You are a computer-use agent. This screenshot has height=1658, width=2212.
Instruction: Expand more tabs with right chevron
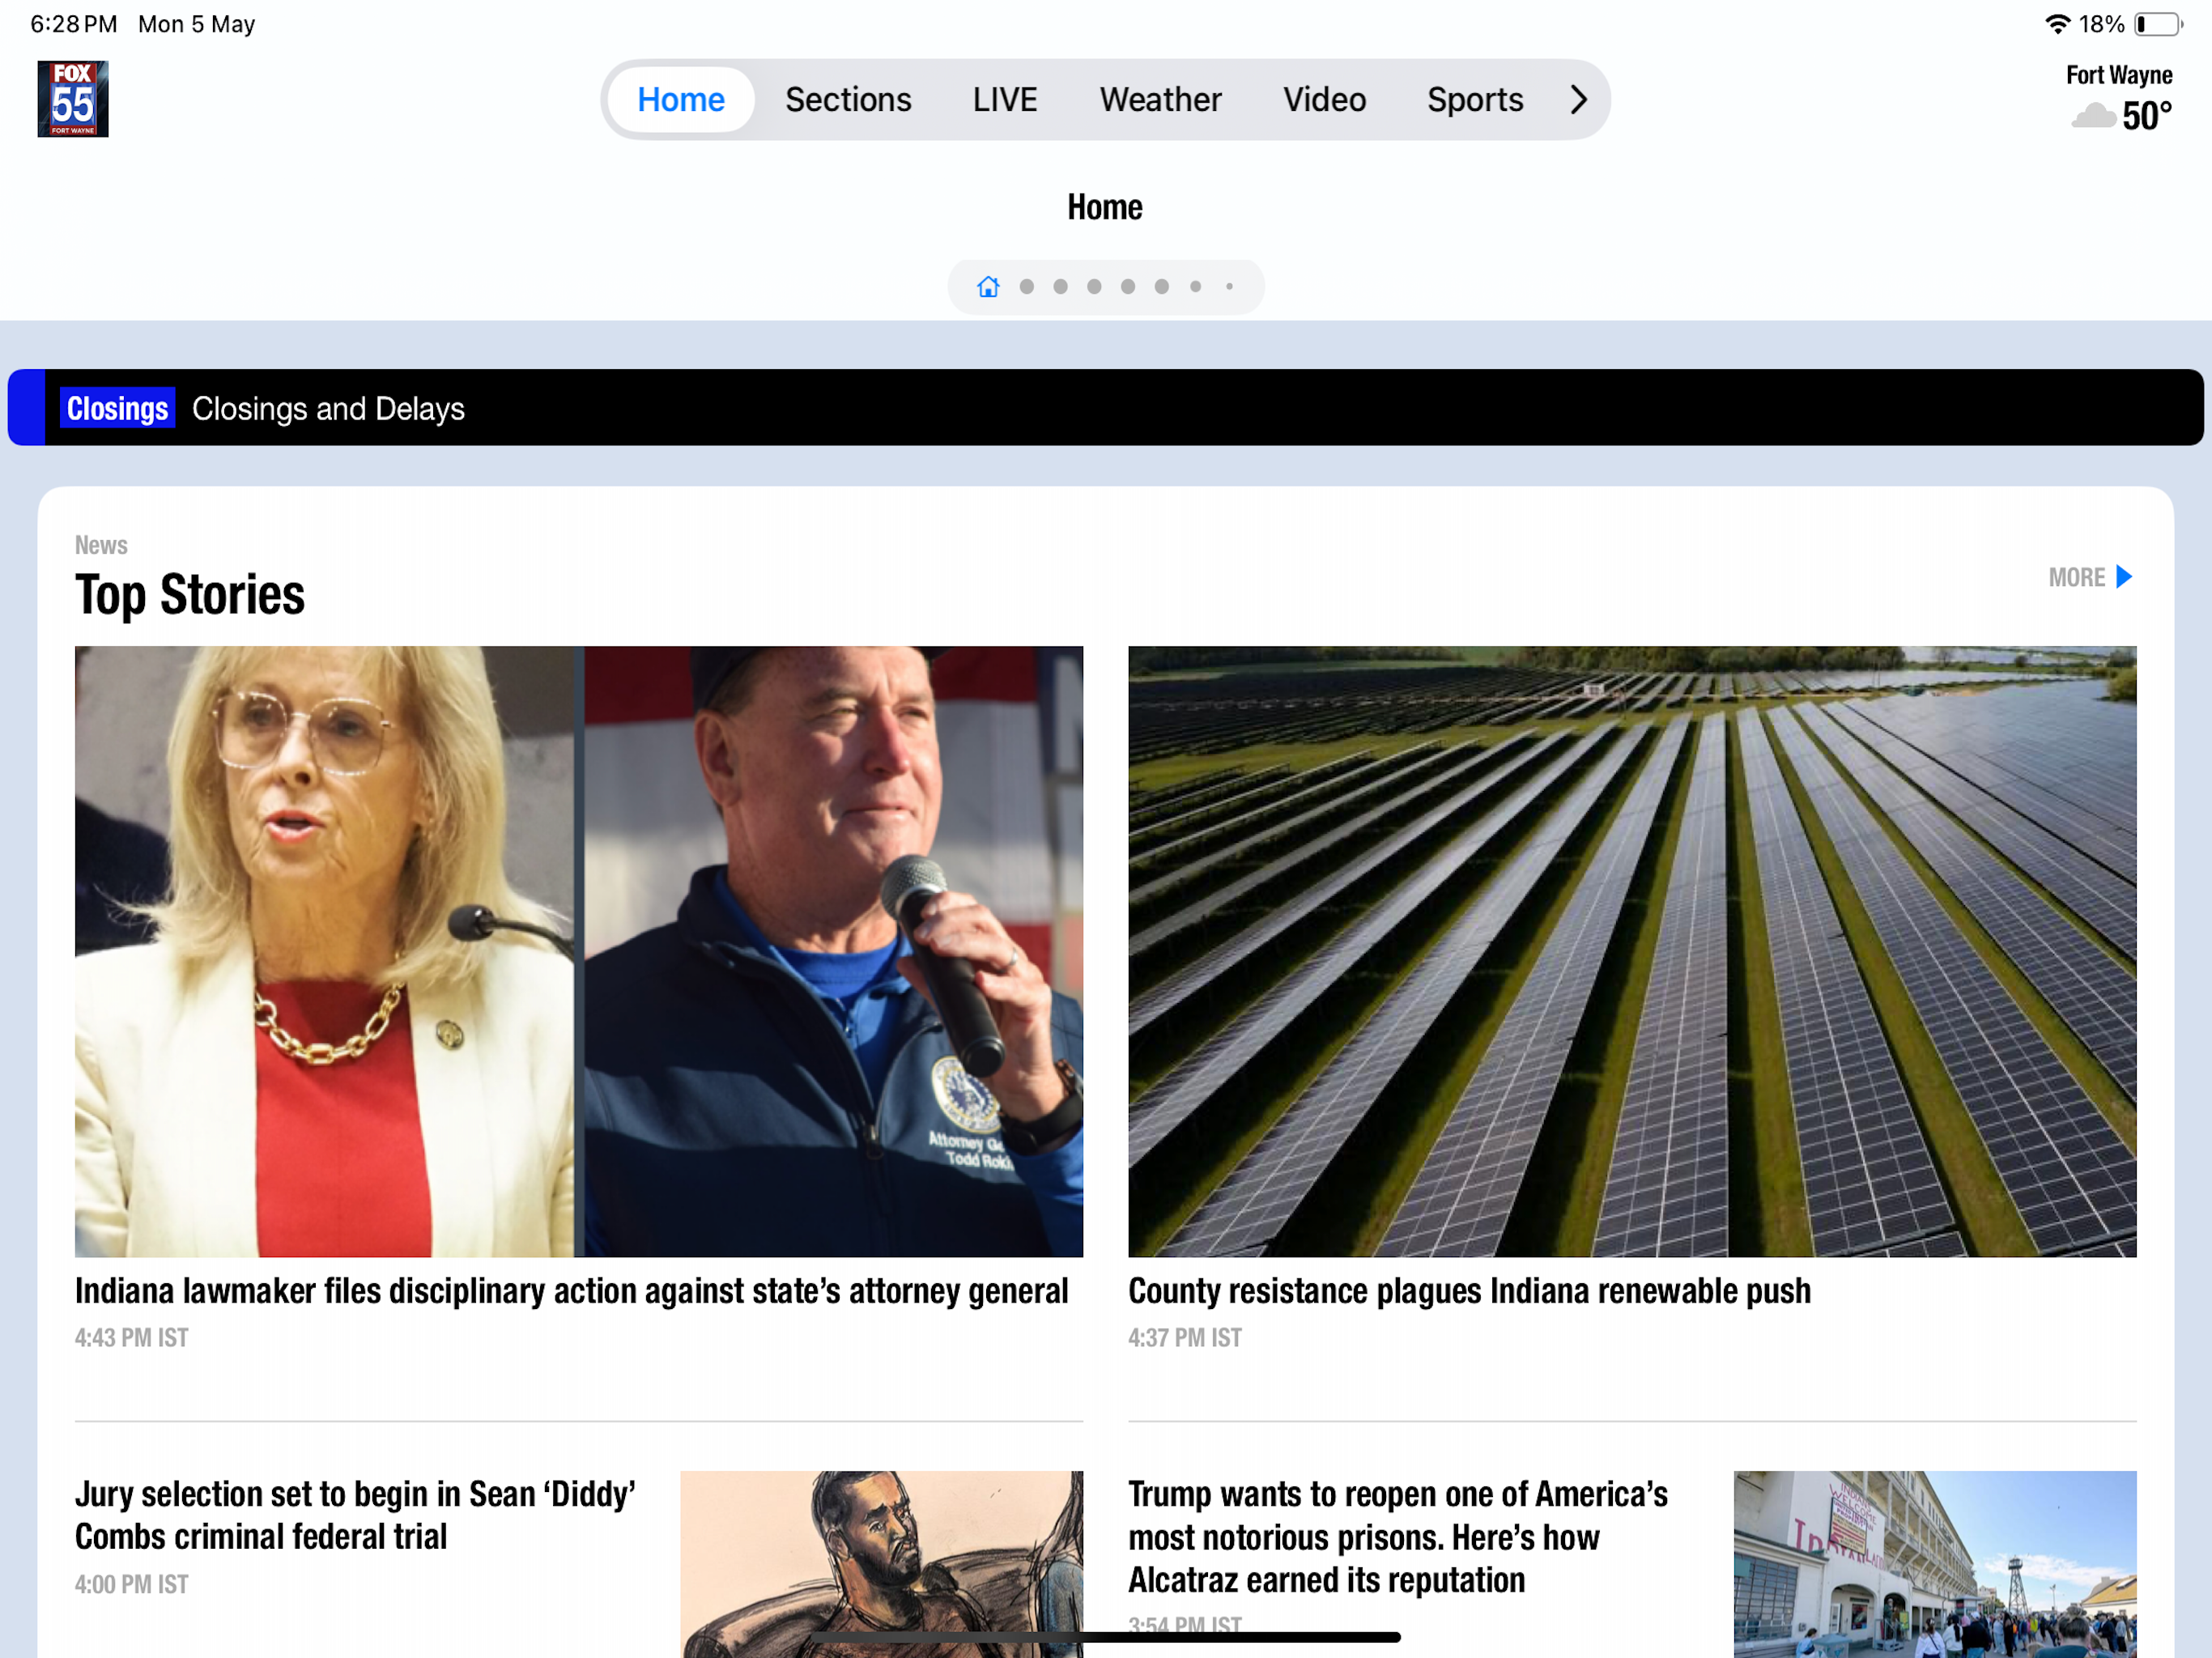(1578, 99)
